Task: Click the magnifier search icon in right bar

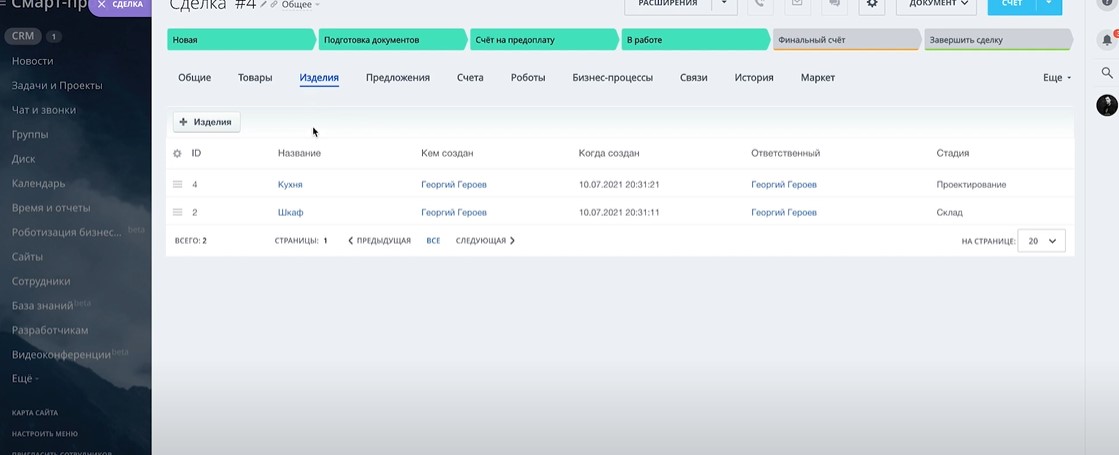Action: [x=1107, y=73]
